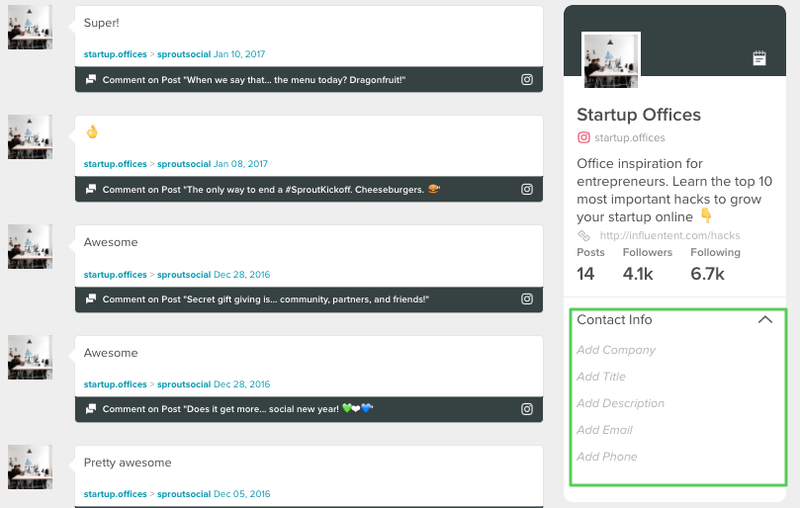
Task: Open startup.offices link dated Dec 05, 2016
Action: click(x=115, y=494)
